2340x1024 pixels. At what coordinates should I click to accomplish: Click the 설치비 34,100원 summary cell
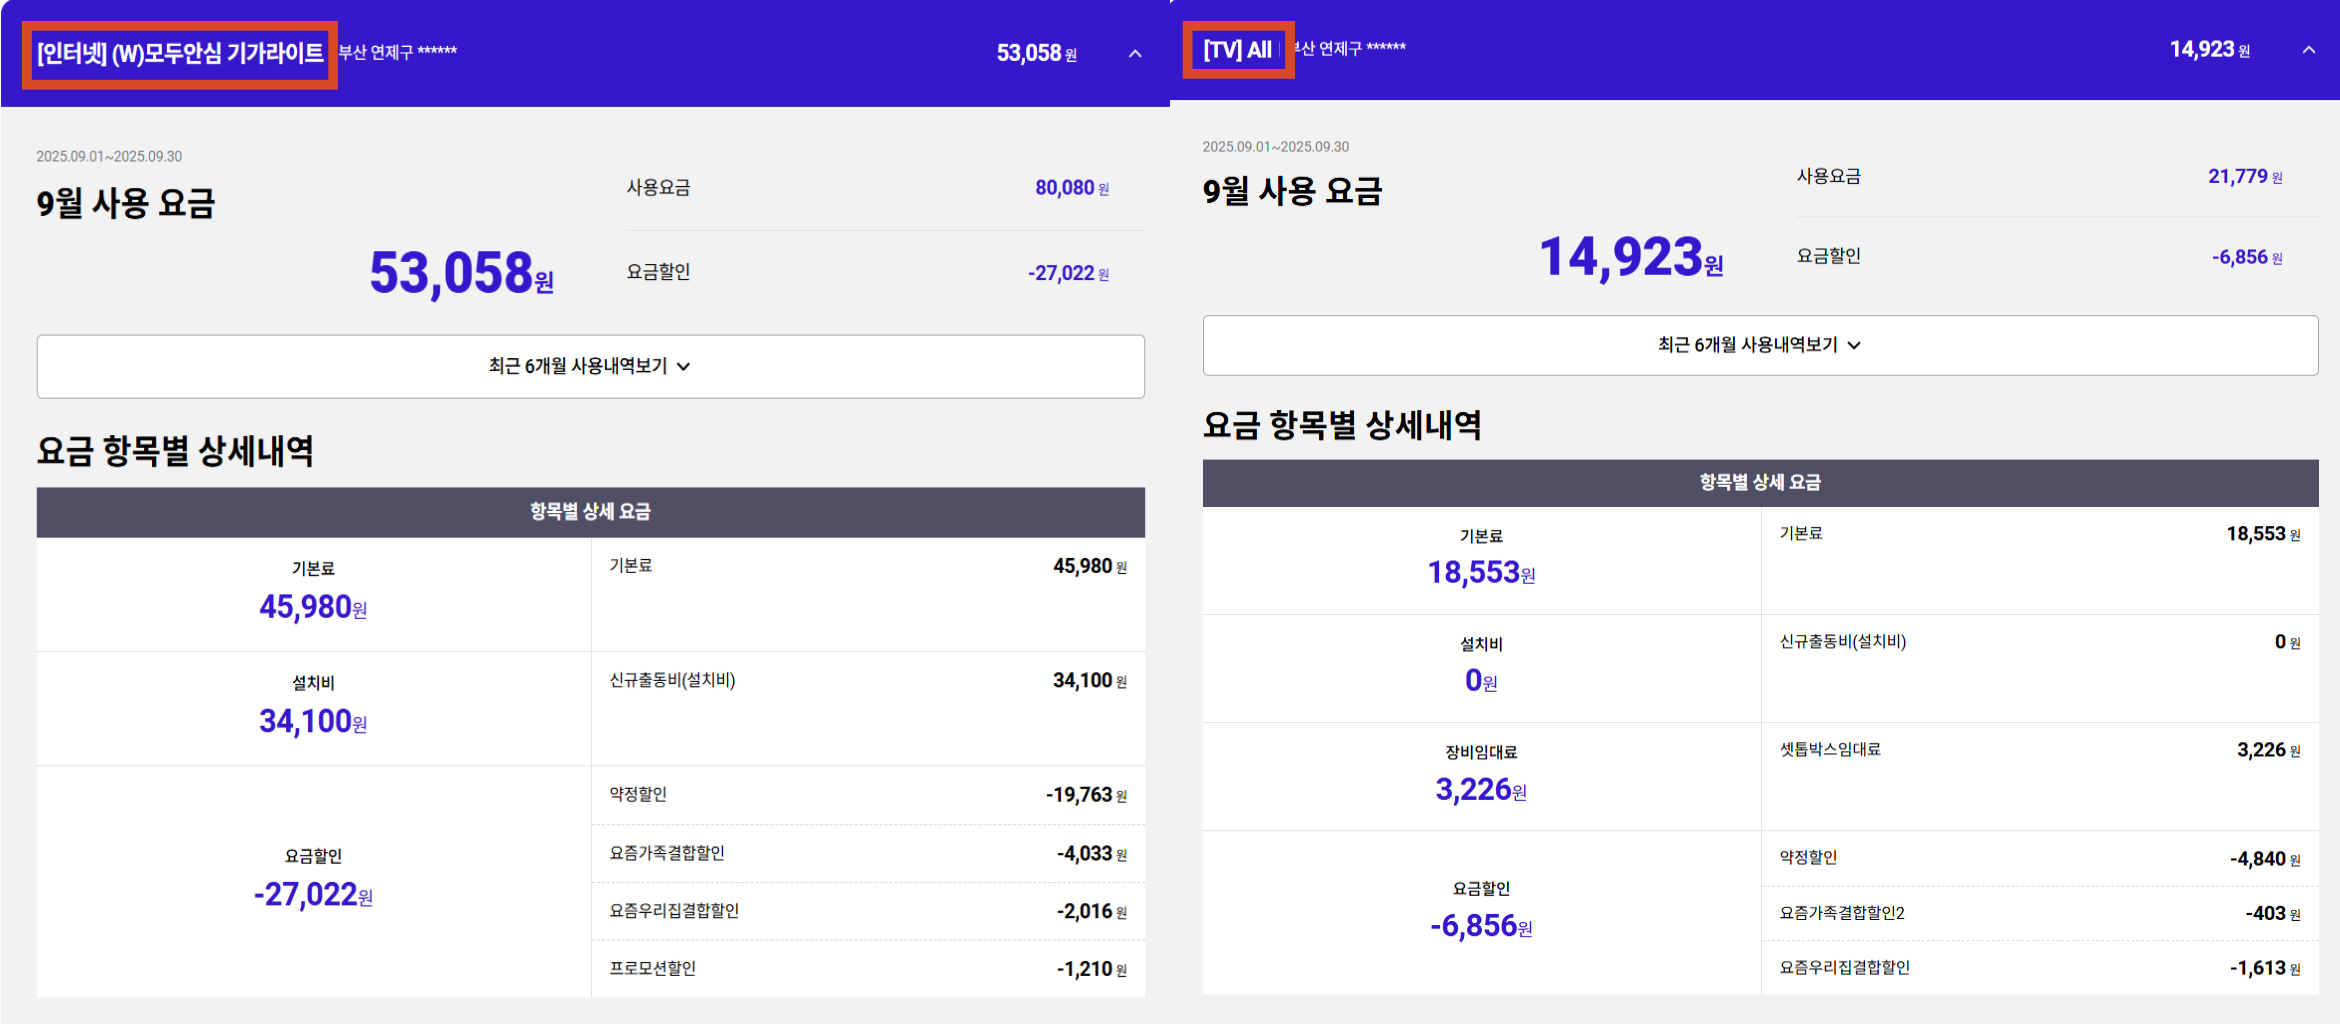coord(313,708)
